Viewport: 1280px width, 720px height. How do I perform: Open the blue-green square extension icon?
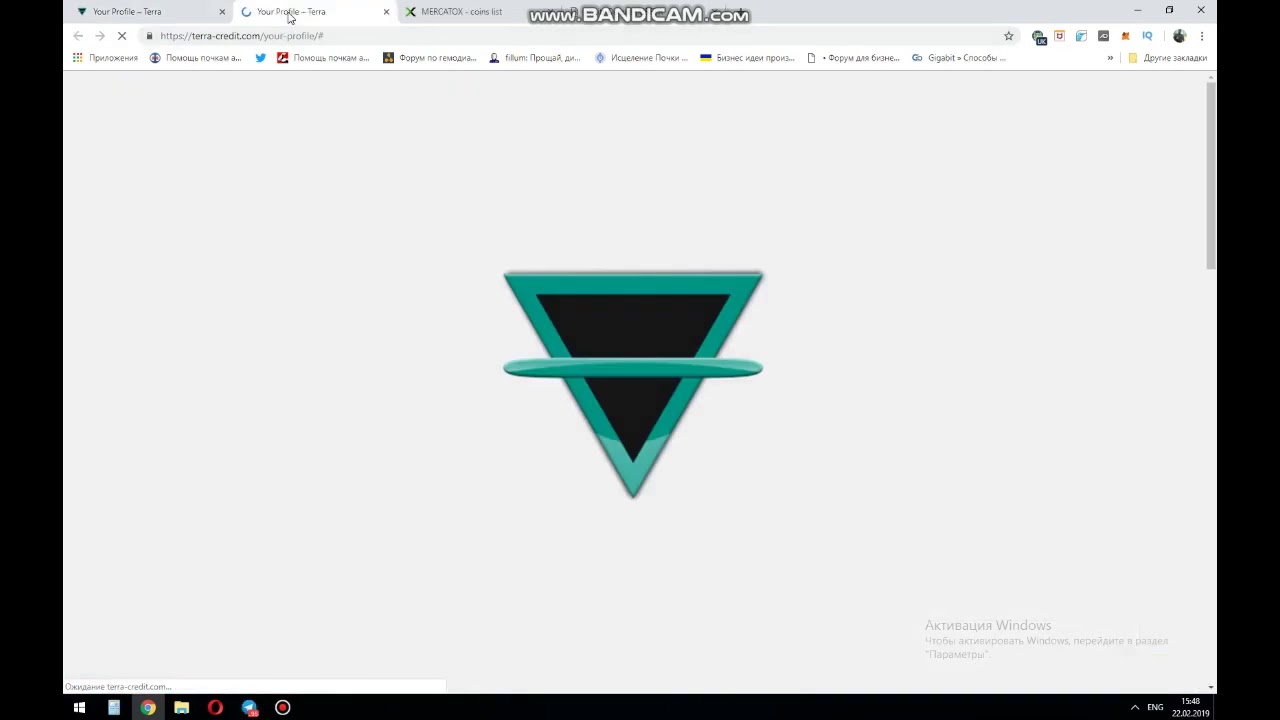click(1081, 36)
